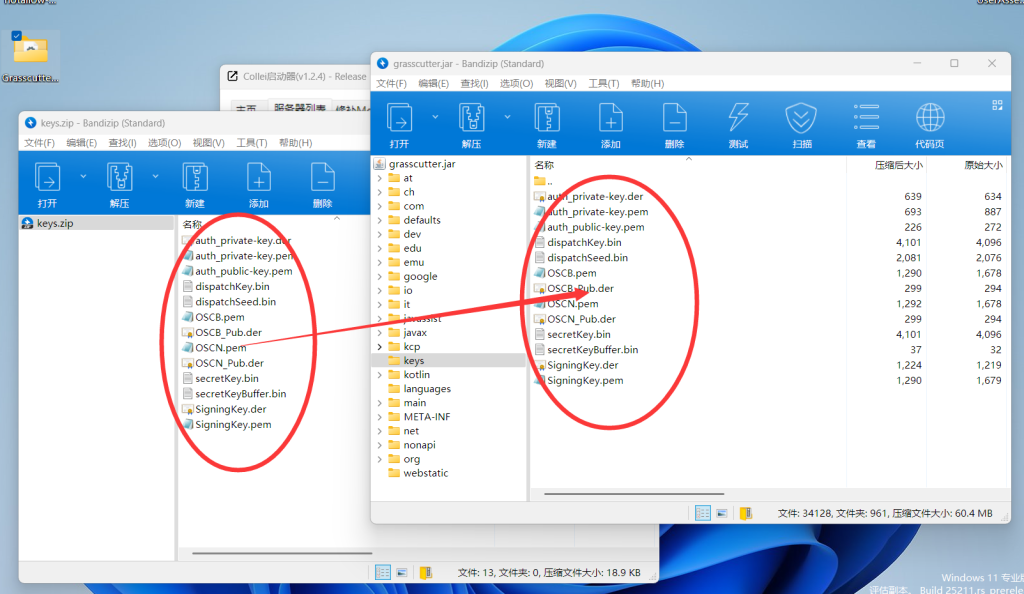Select the 'webstatic' folder in the tree
The image size is (1024, 594).
click(425, 473)
